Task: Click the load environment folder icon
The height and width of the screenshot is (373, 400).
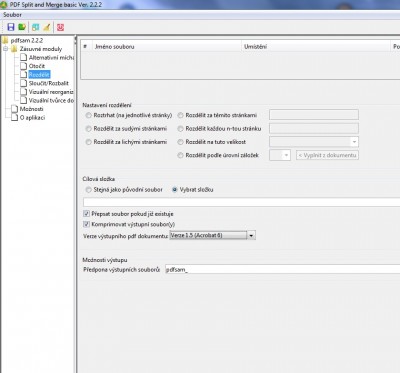Action: point(22,27)
